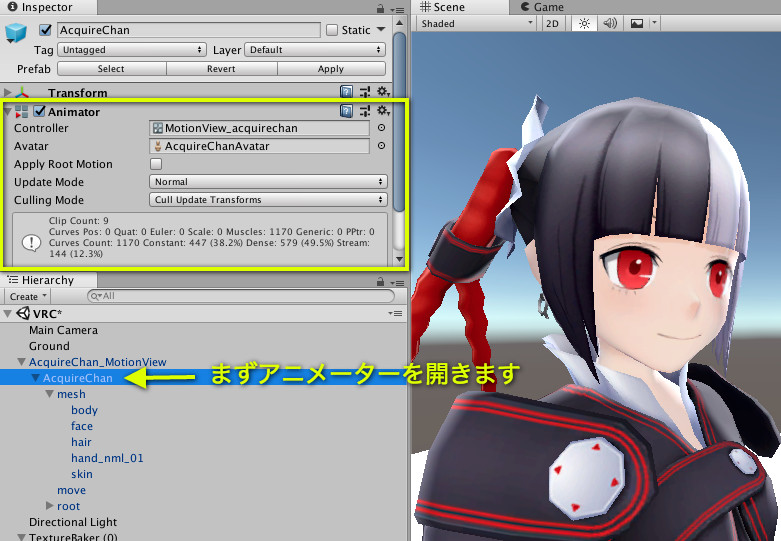Click the Prefab Select button
Screen dimensions: 781x541
[111, 69]
